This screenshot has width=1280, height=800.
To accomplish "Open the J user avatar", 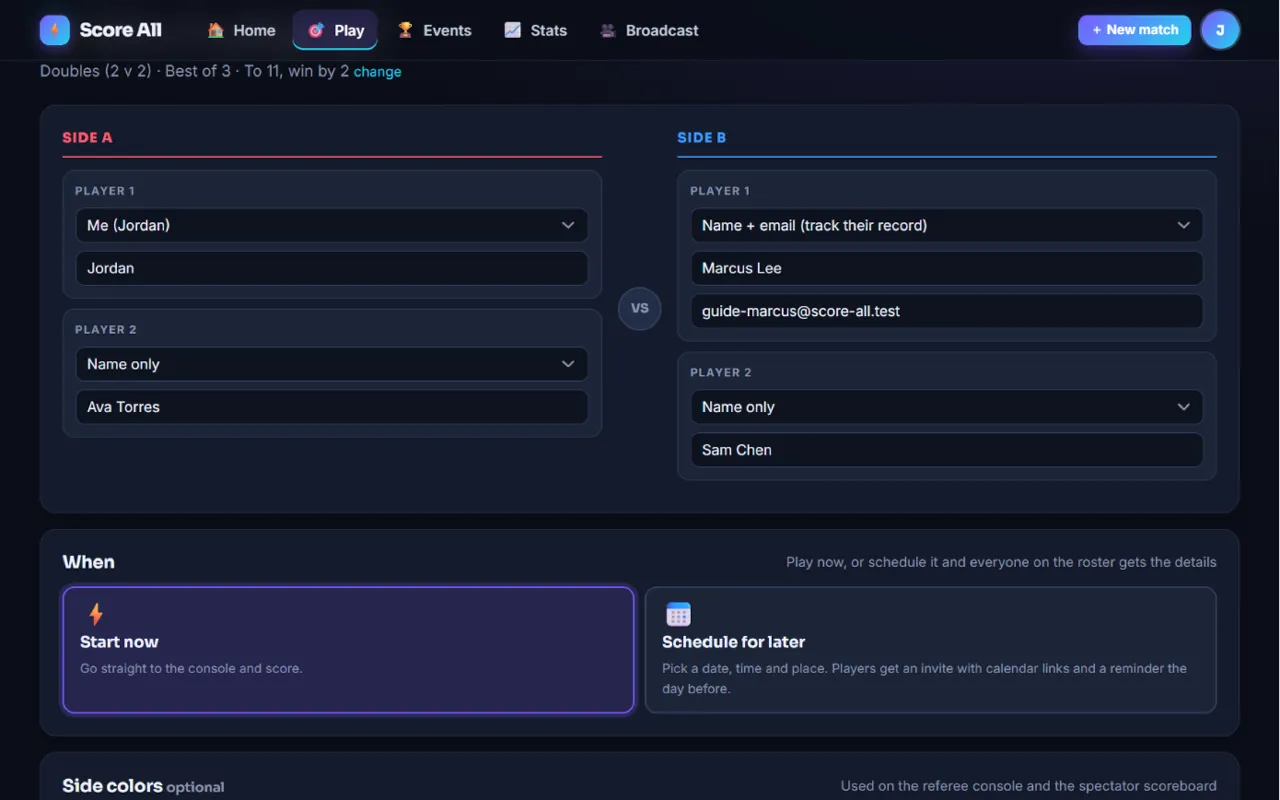I will pyautogui.click(x=1220, y=30).
